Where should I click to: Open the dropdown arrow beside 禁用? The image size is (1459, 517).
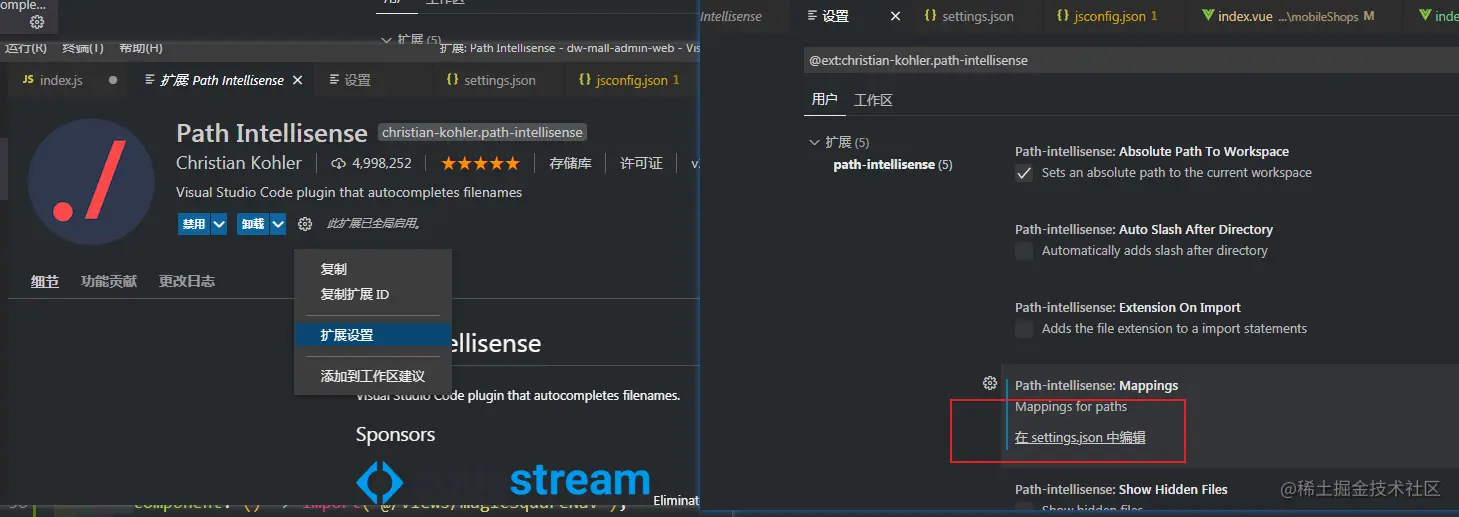click(x=218, y=224)
